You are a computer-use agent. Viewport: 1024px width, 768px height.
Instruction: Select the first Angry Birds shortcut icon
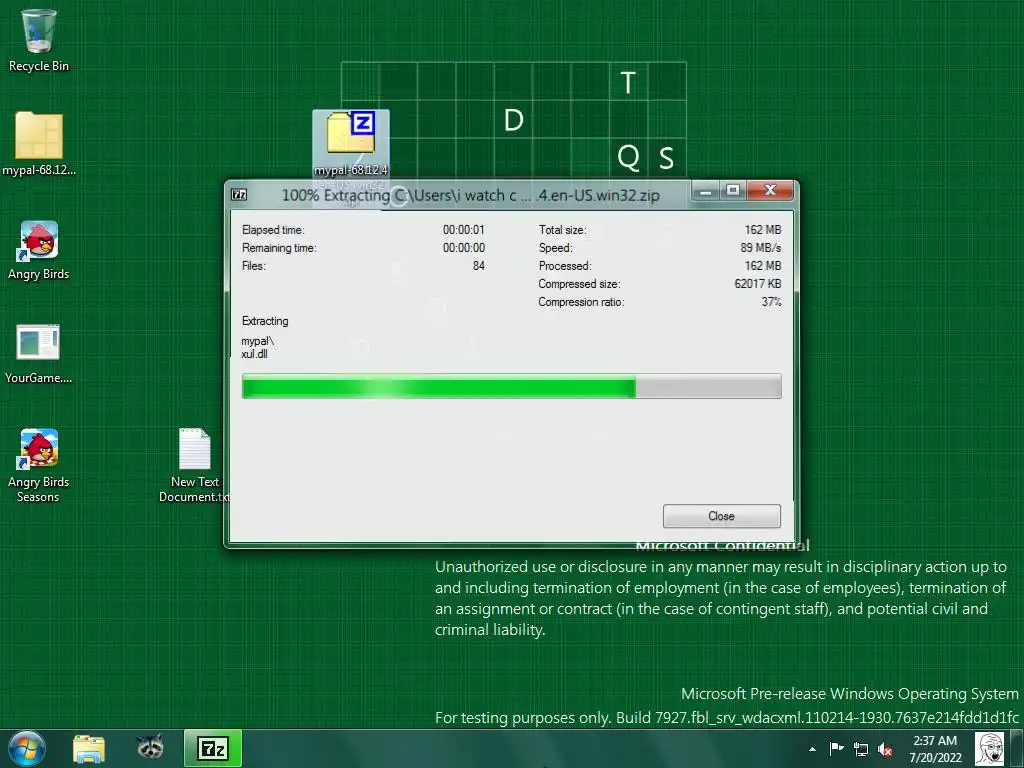(39, 249)
